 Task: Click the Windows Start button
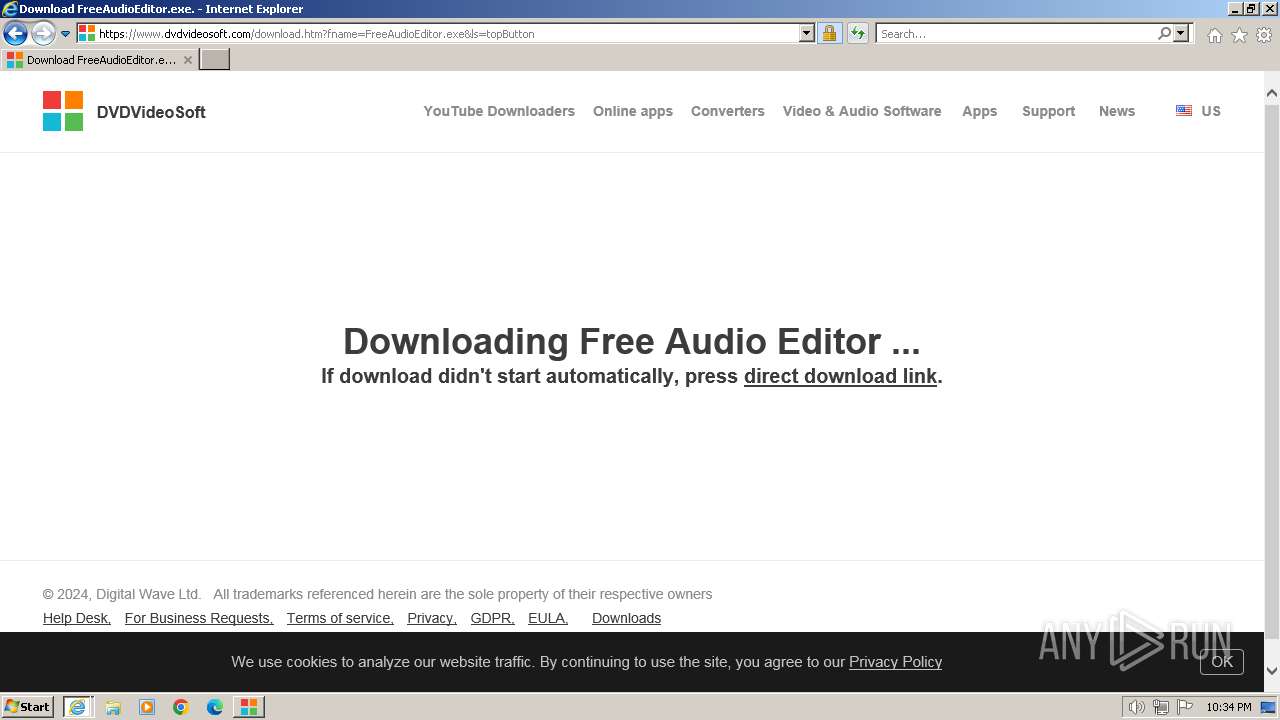[x=27, y=706]
